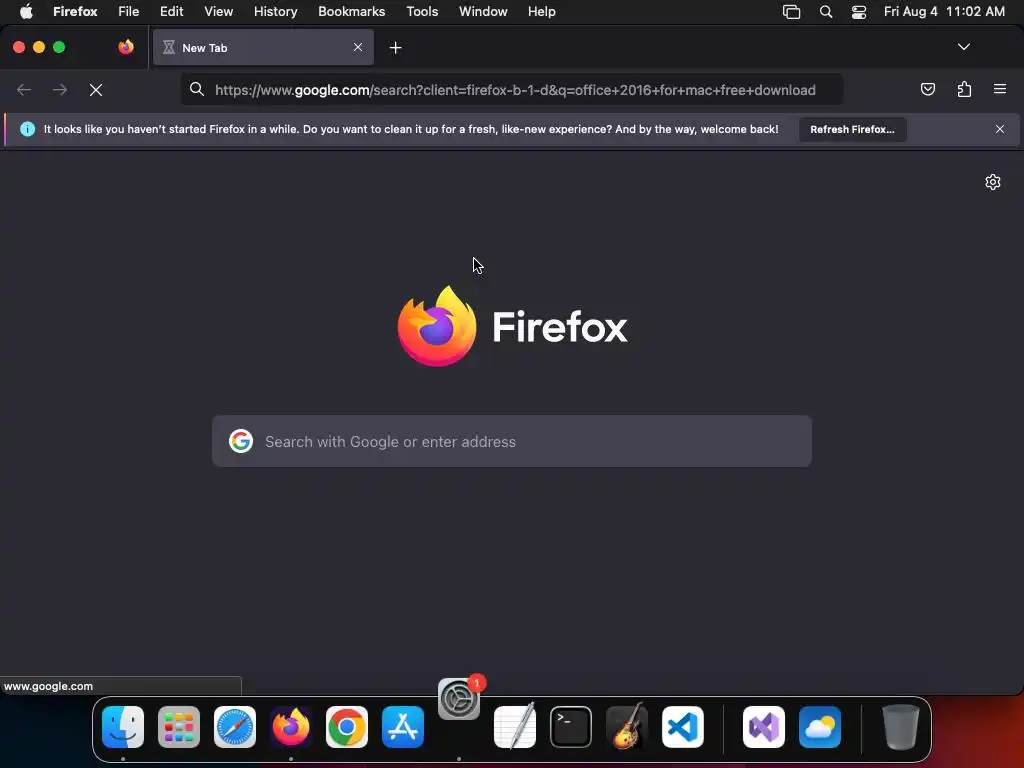Image resolution: width=1024 pixels, height=768 pixels.
Task: Open the Window menu
Action: (x=483, y=12)
